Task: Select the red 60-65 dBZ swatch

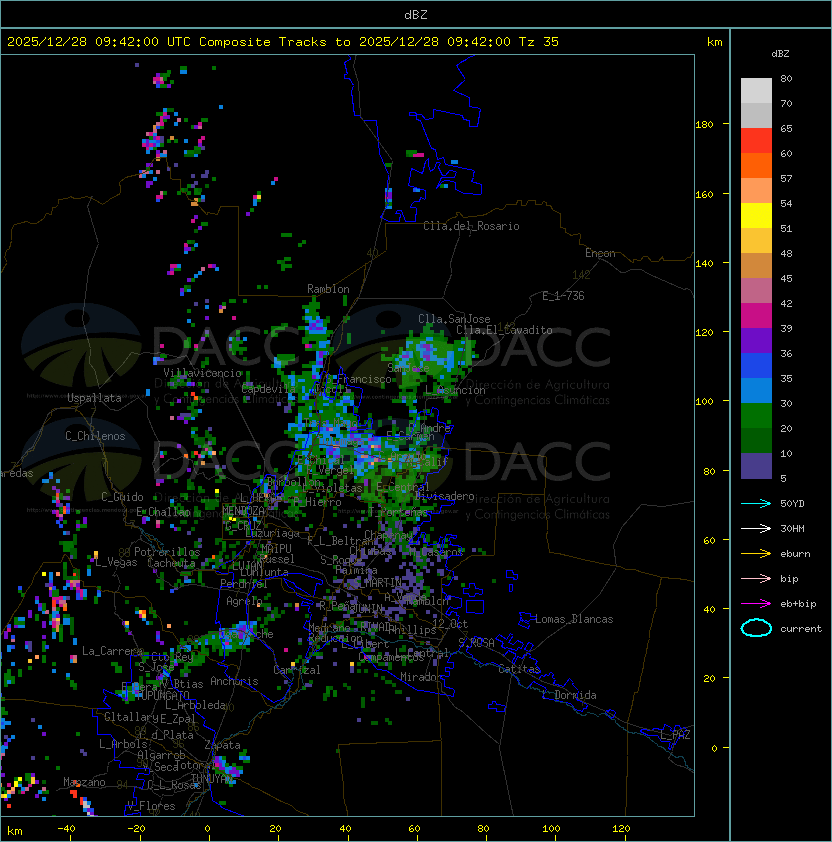Action: click(x=756, y=141)
